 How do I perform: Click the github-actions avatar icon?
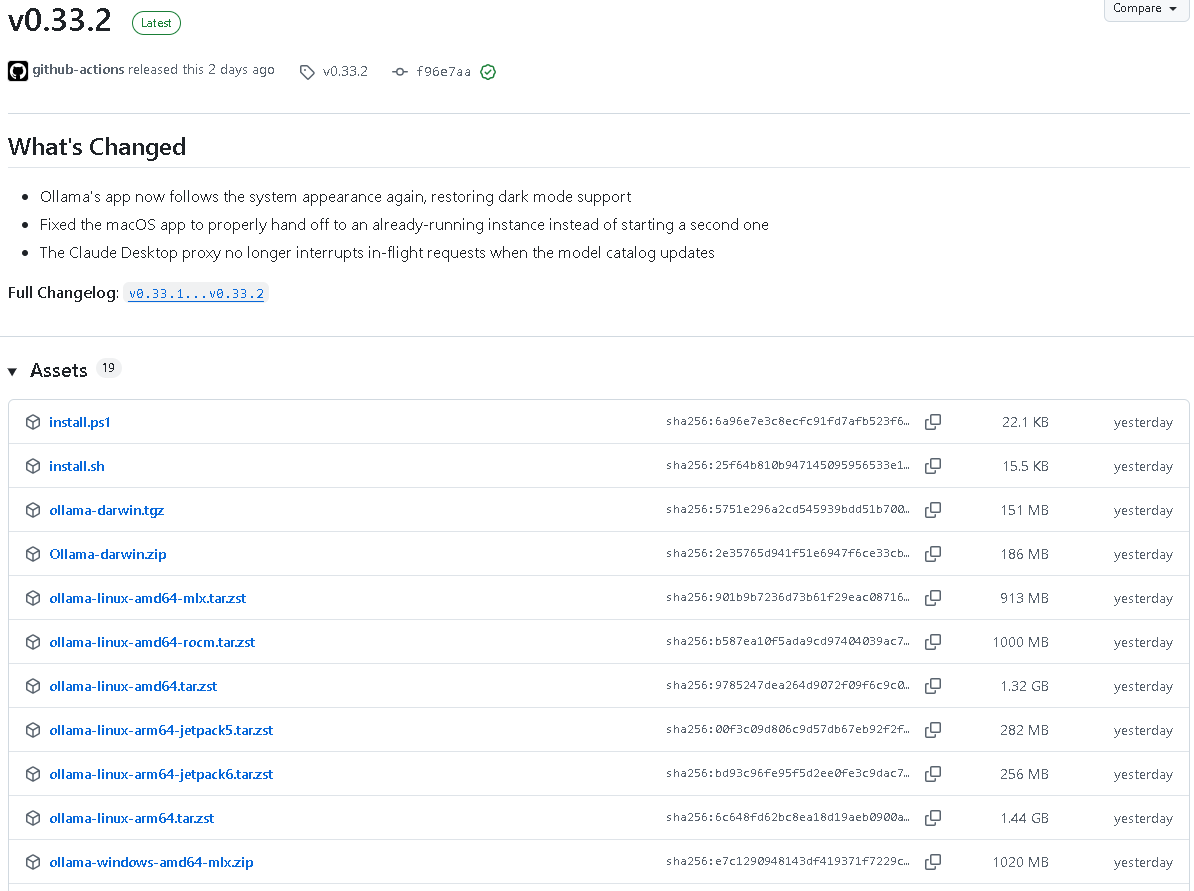click(18, 71)
